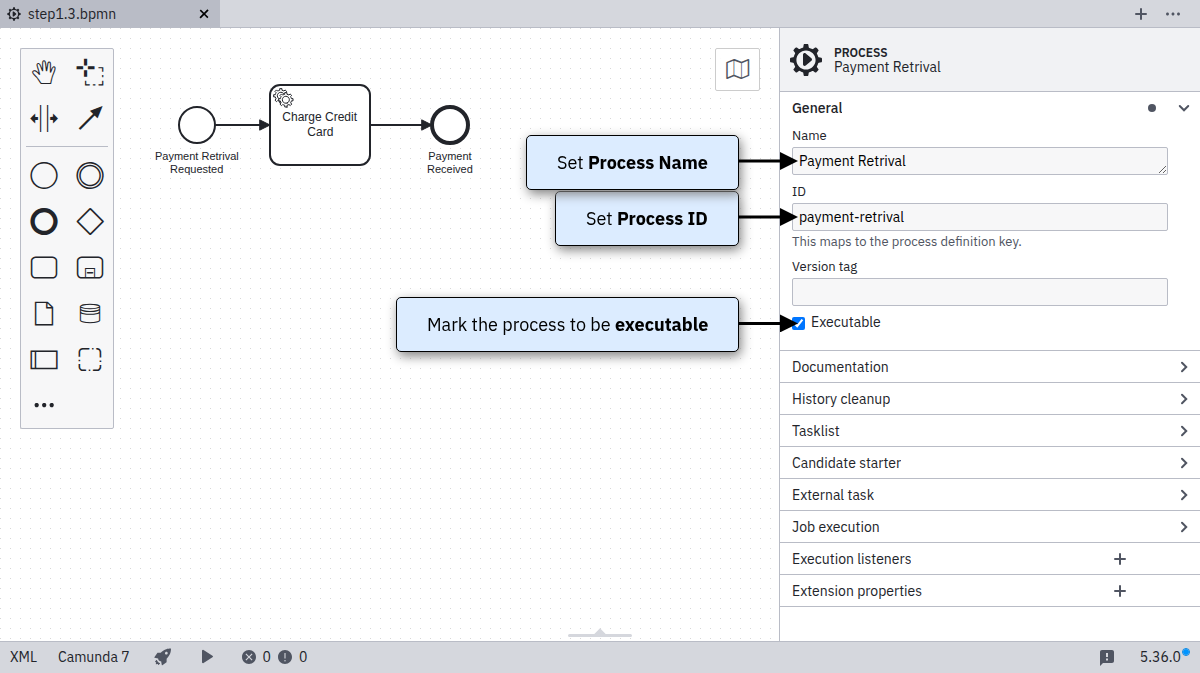Choose the Data Store Reference icon

click(90, 314)
